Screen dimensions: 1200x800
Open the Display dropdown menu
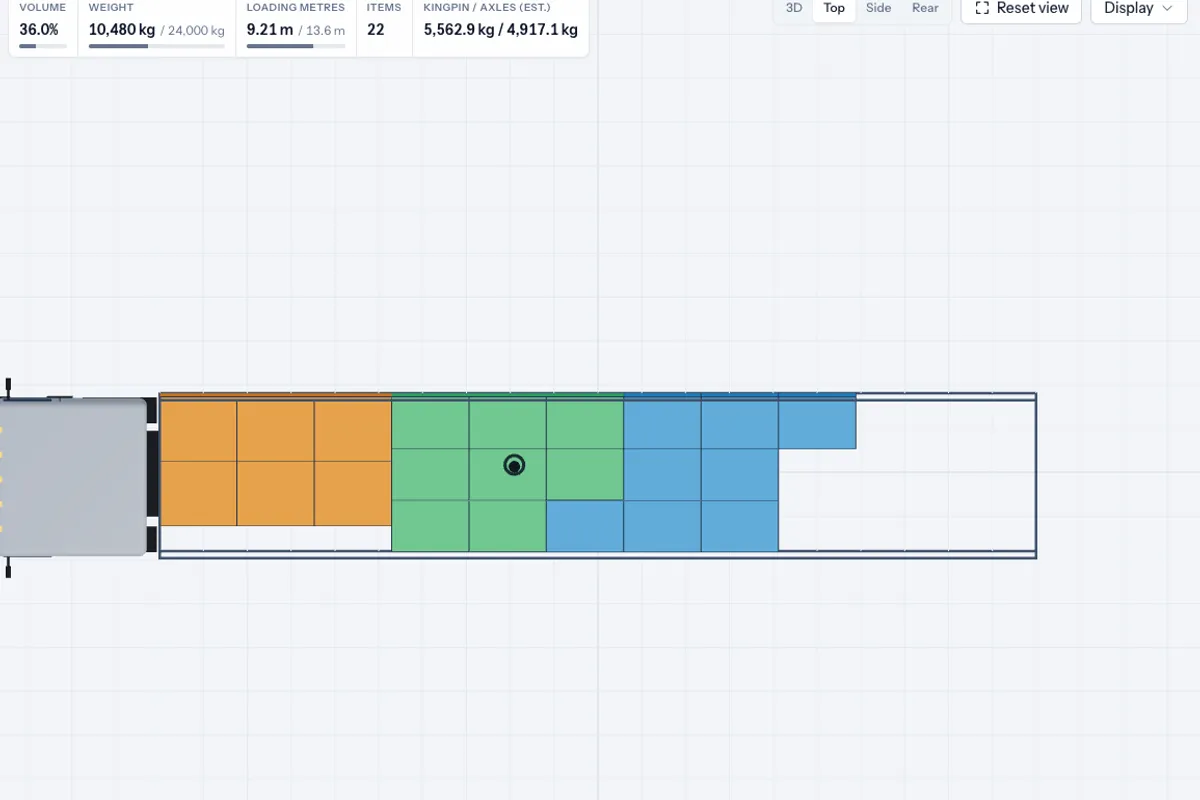[x=1138, y=8]
